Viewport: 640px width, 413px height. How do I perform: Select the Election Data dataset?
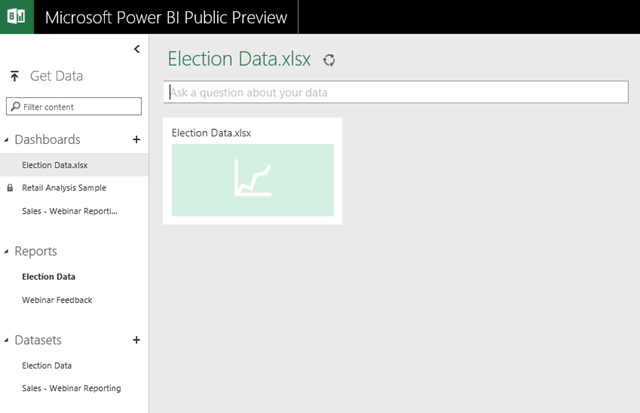(x=47, y=366)
